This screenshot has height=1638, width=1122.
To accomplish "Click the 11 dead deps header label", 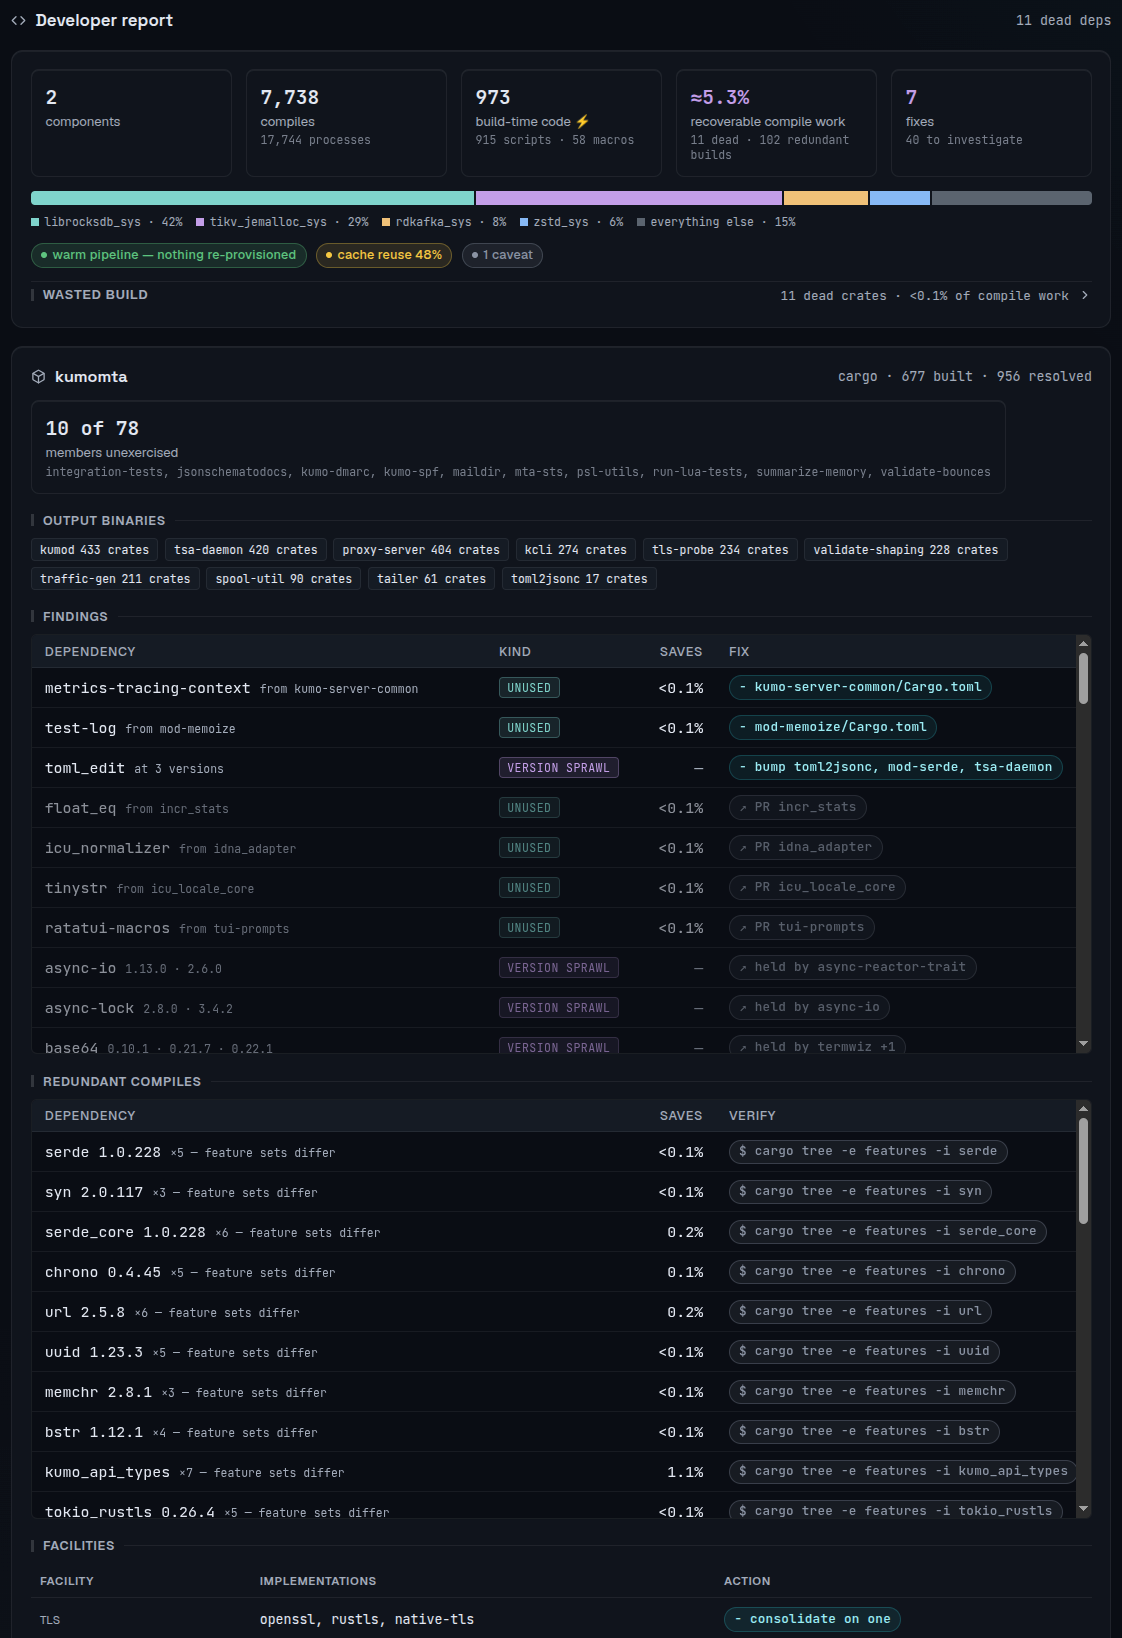I will (1063, 20).
